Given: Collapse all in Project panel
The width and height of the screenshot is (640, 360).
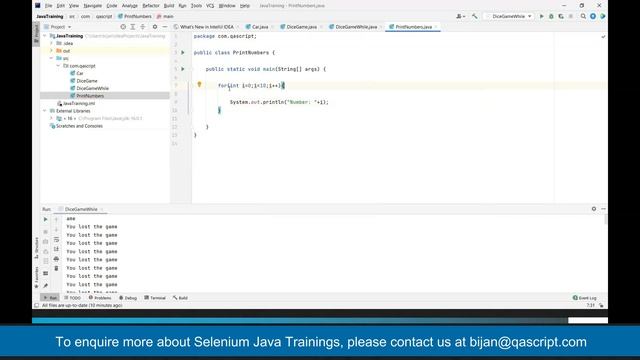Looking at the screenshot, I should [142, 27].
